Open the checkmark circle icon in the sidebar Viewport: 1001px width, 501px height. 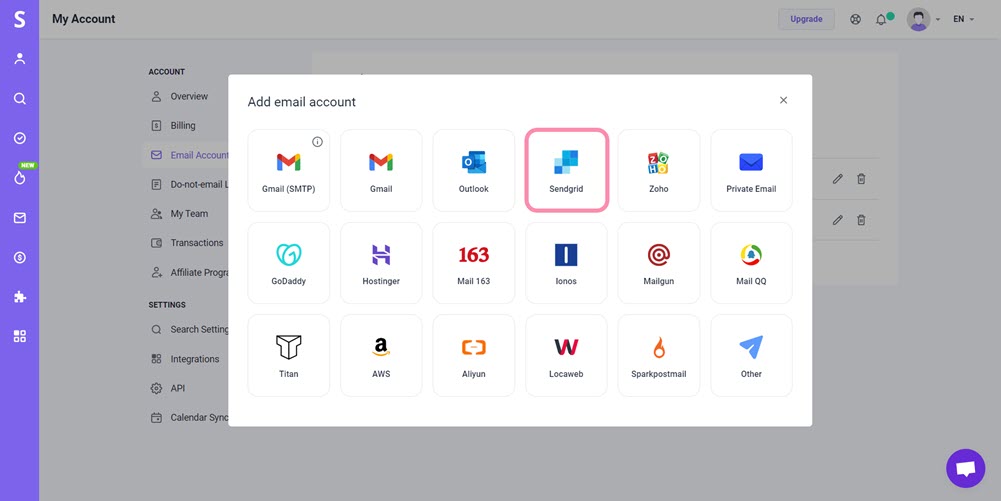[20, 138]
